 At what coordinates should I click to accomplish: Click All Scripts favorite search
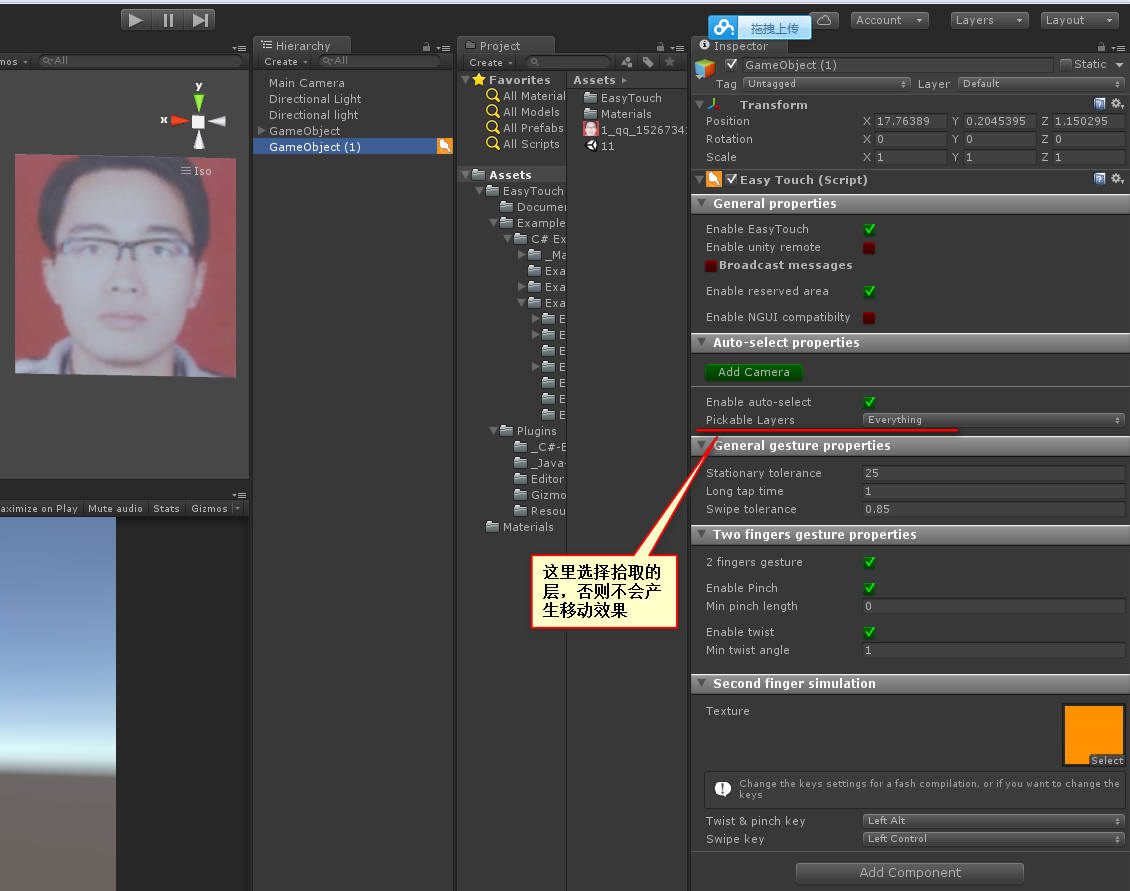pos(523,143)
